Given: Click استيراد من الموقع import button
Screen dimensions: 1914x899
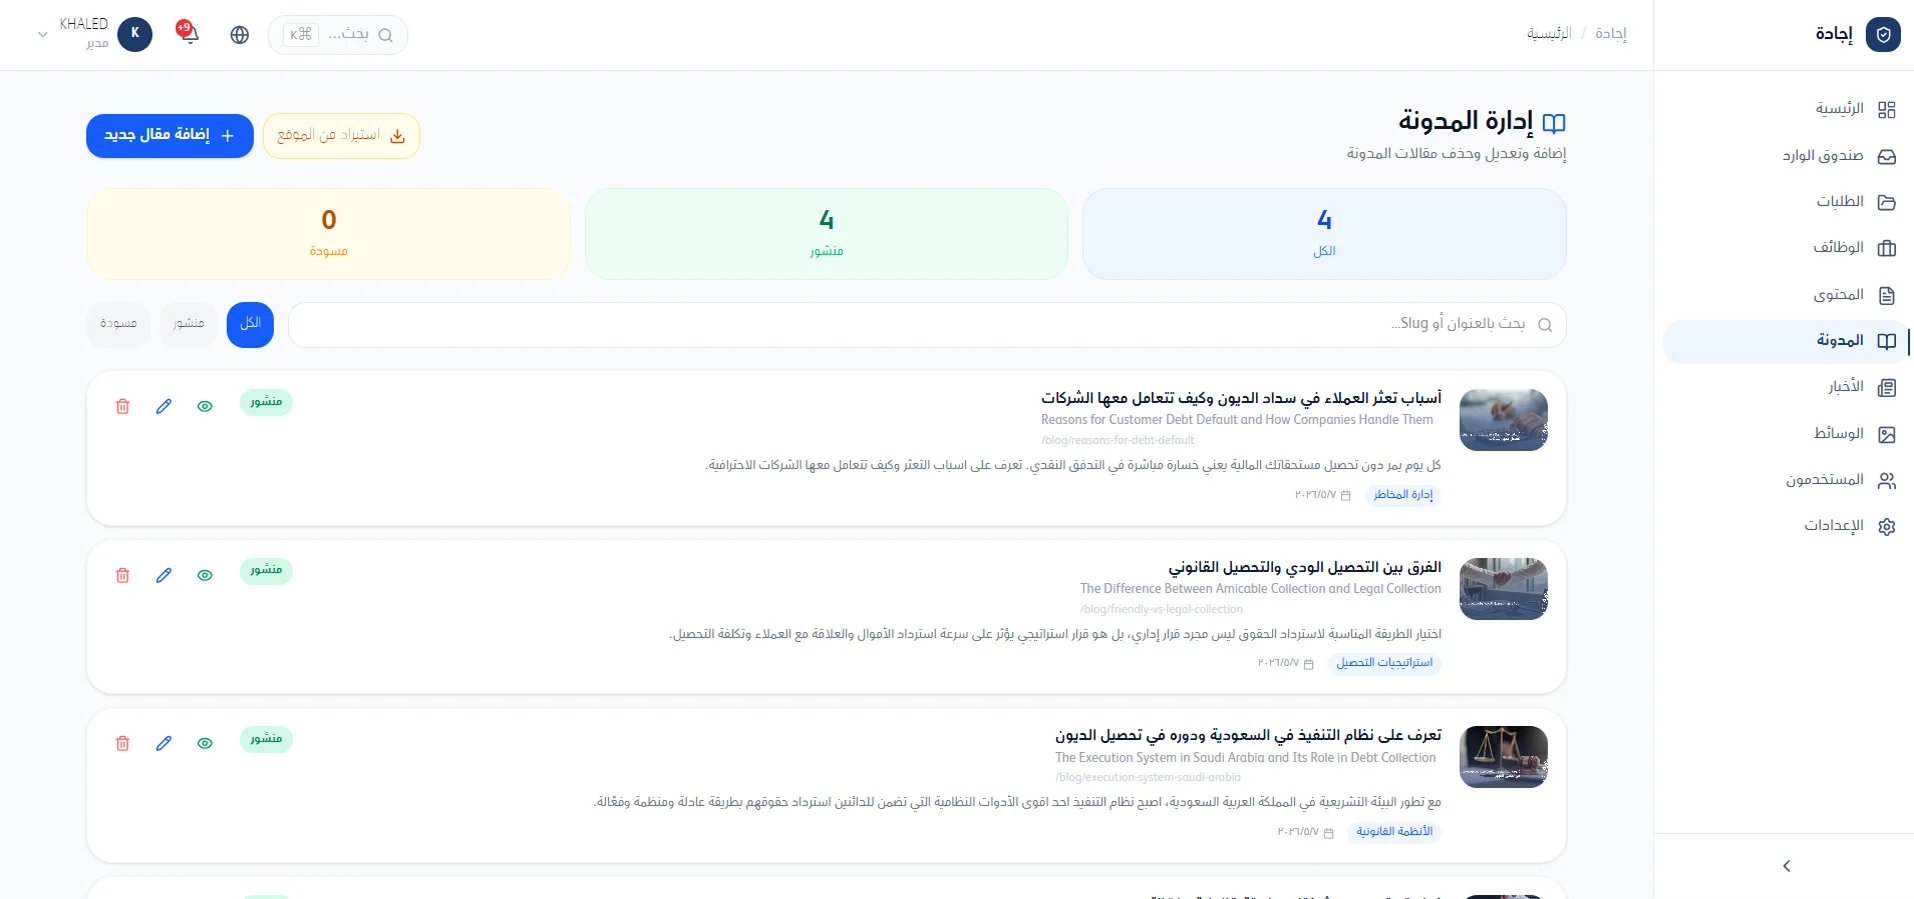Looking at the screenshot, I should (341, 136).
